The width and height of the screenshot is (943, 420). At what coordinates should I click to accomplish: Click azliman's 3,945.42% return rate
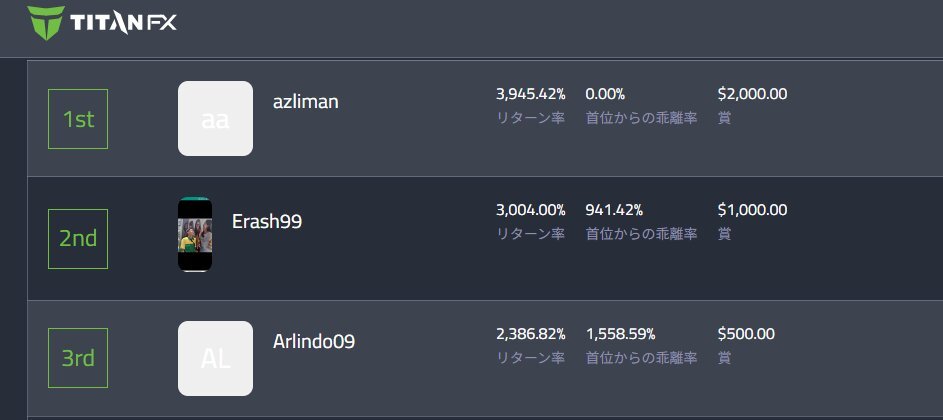tap(530, 94)
